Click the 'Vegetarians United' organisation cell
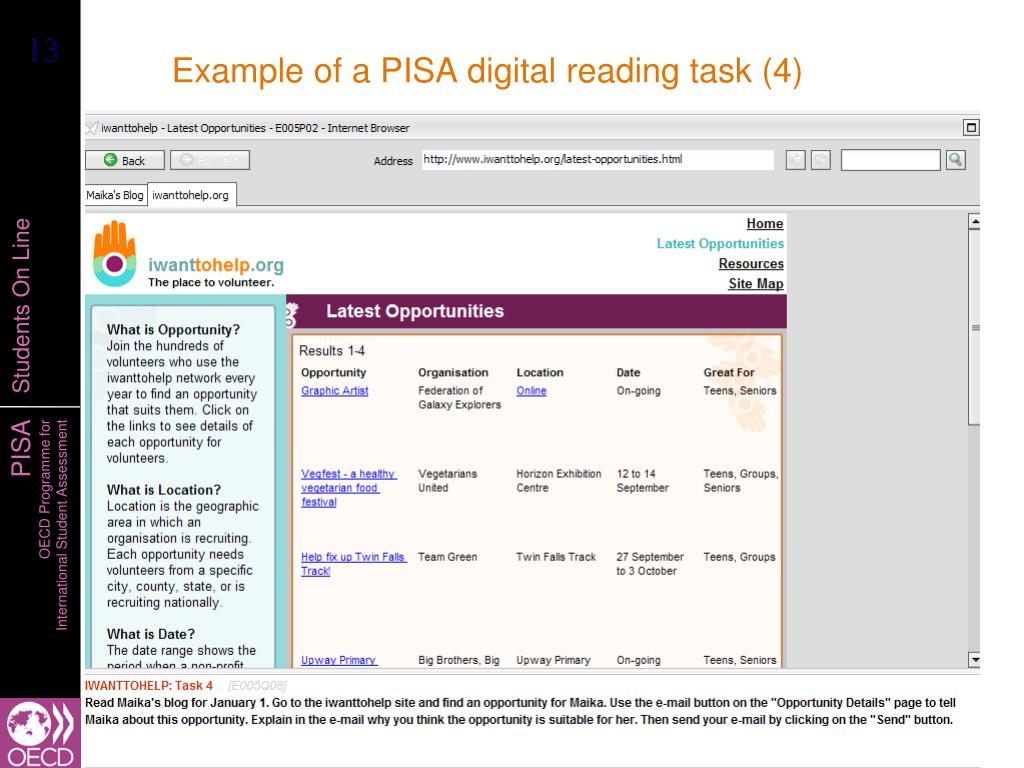Viewport: 1024px width, 768px height. [447, 481]
